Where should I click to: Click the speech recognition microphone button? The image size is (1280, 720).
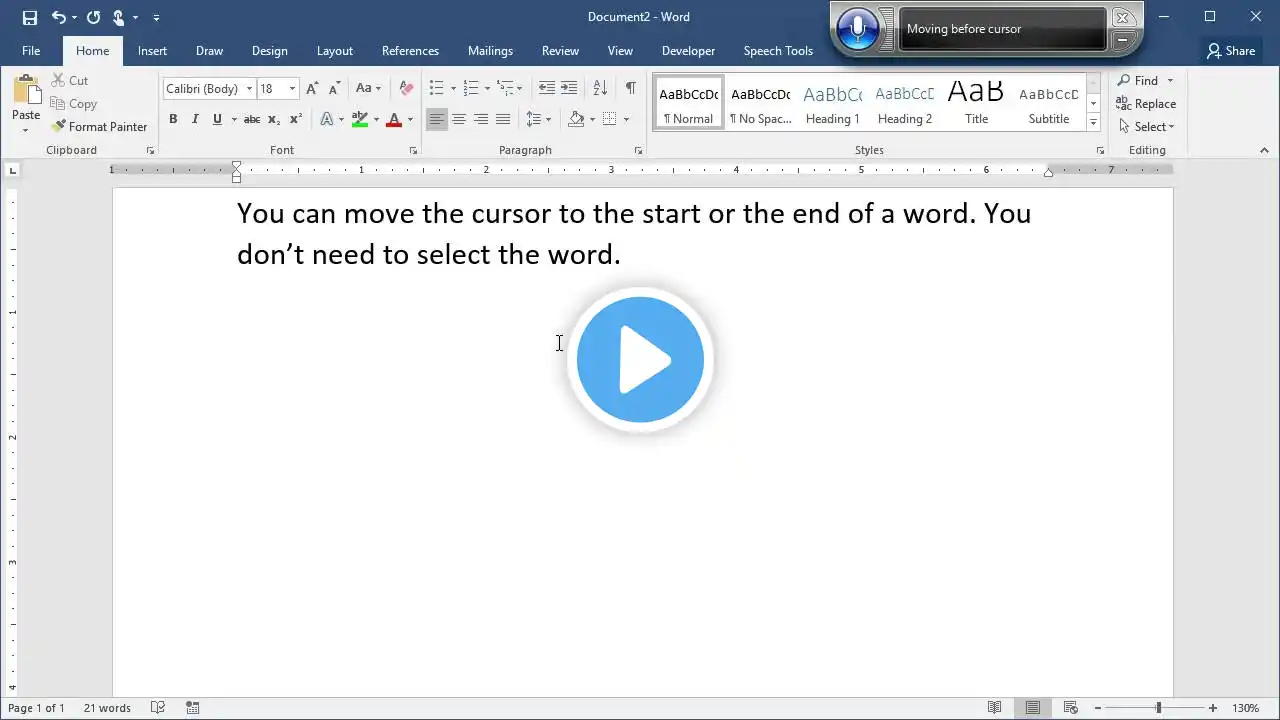tap(857, 29)
